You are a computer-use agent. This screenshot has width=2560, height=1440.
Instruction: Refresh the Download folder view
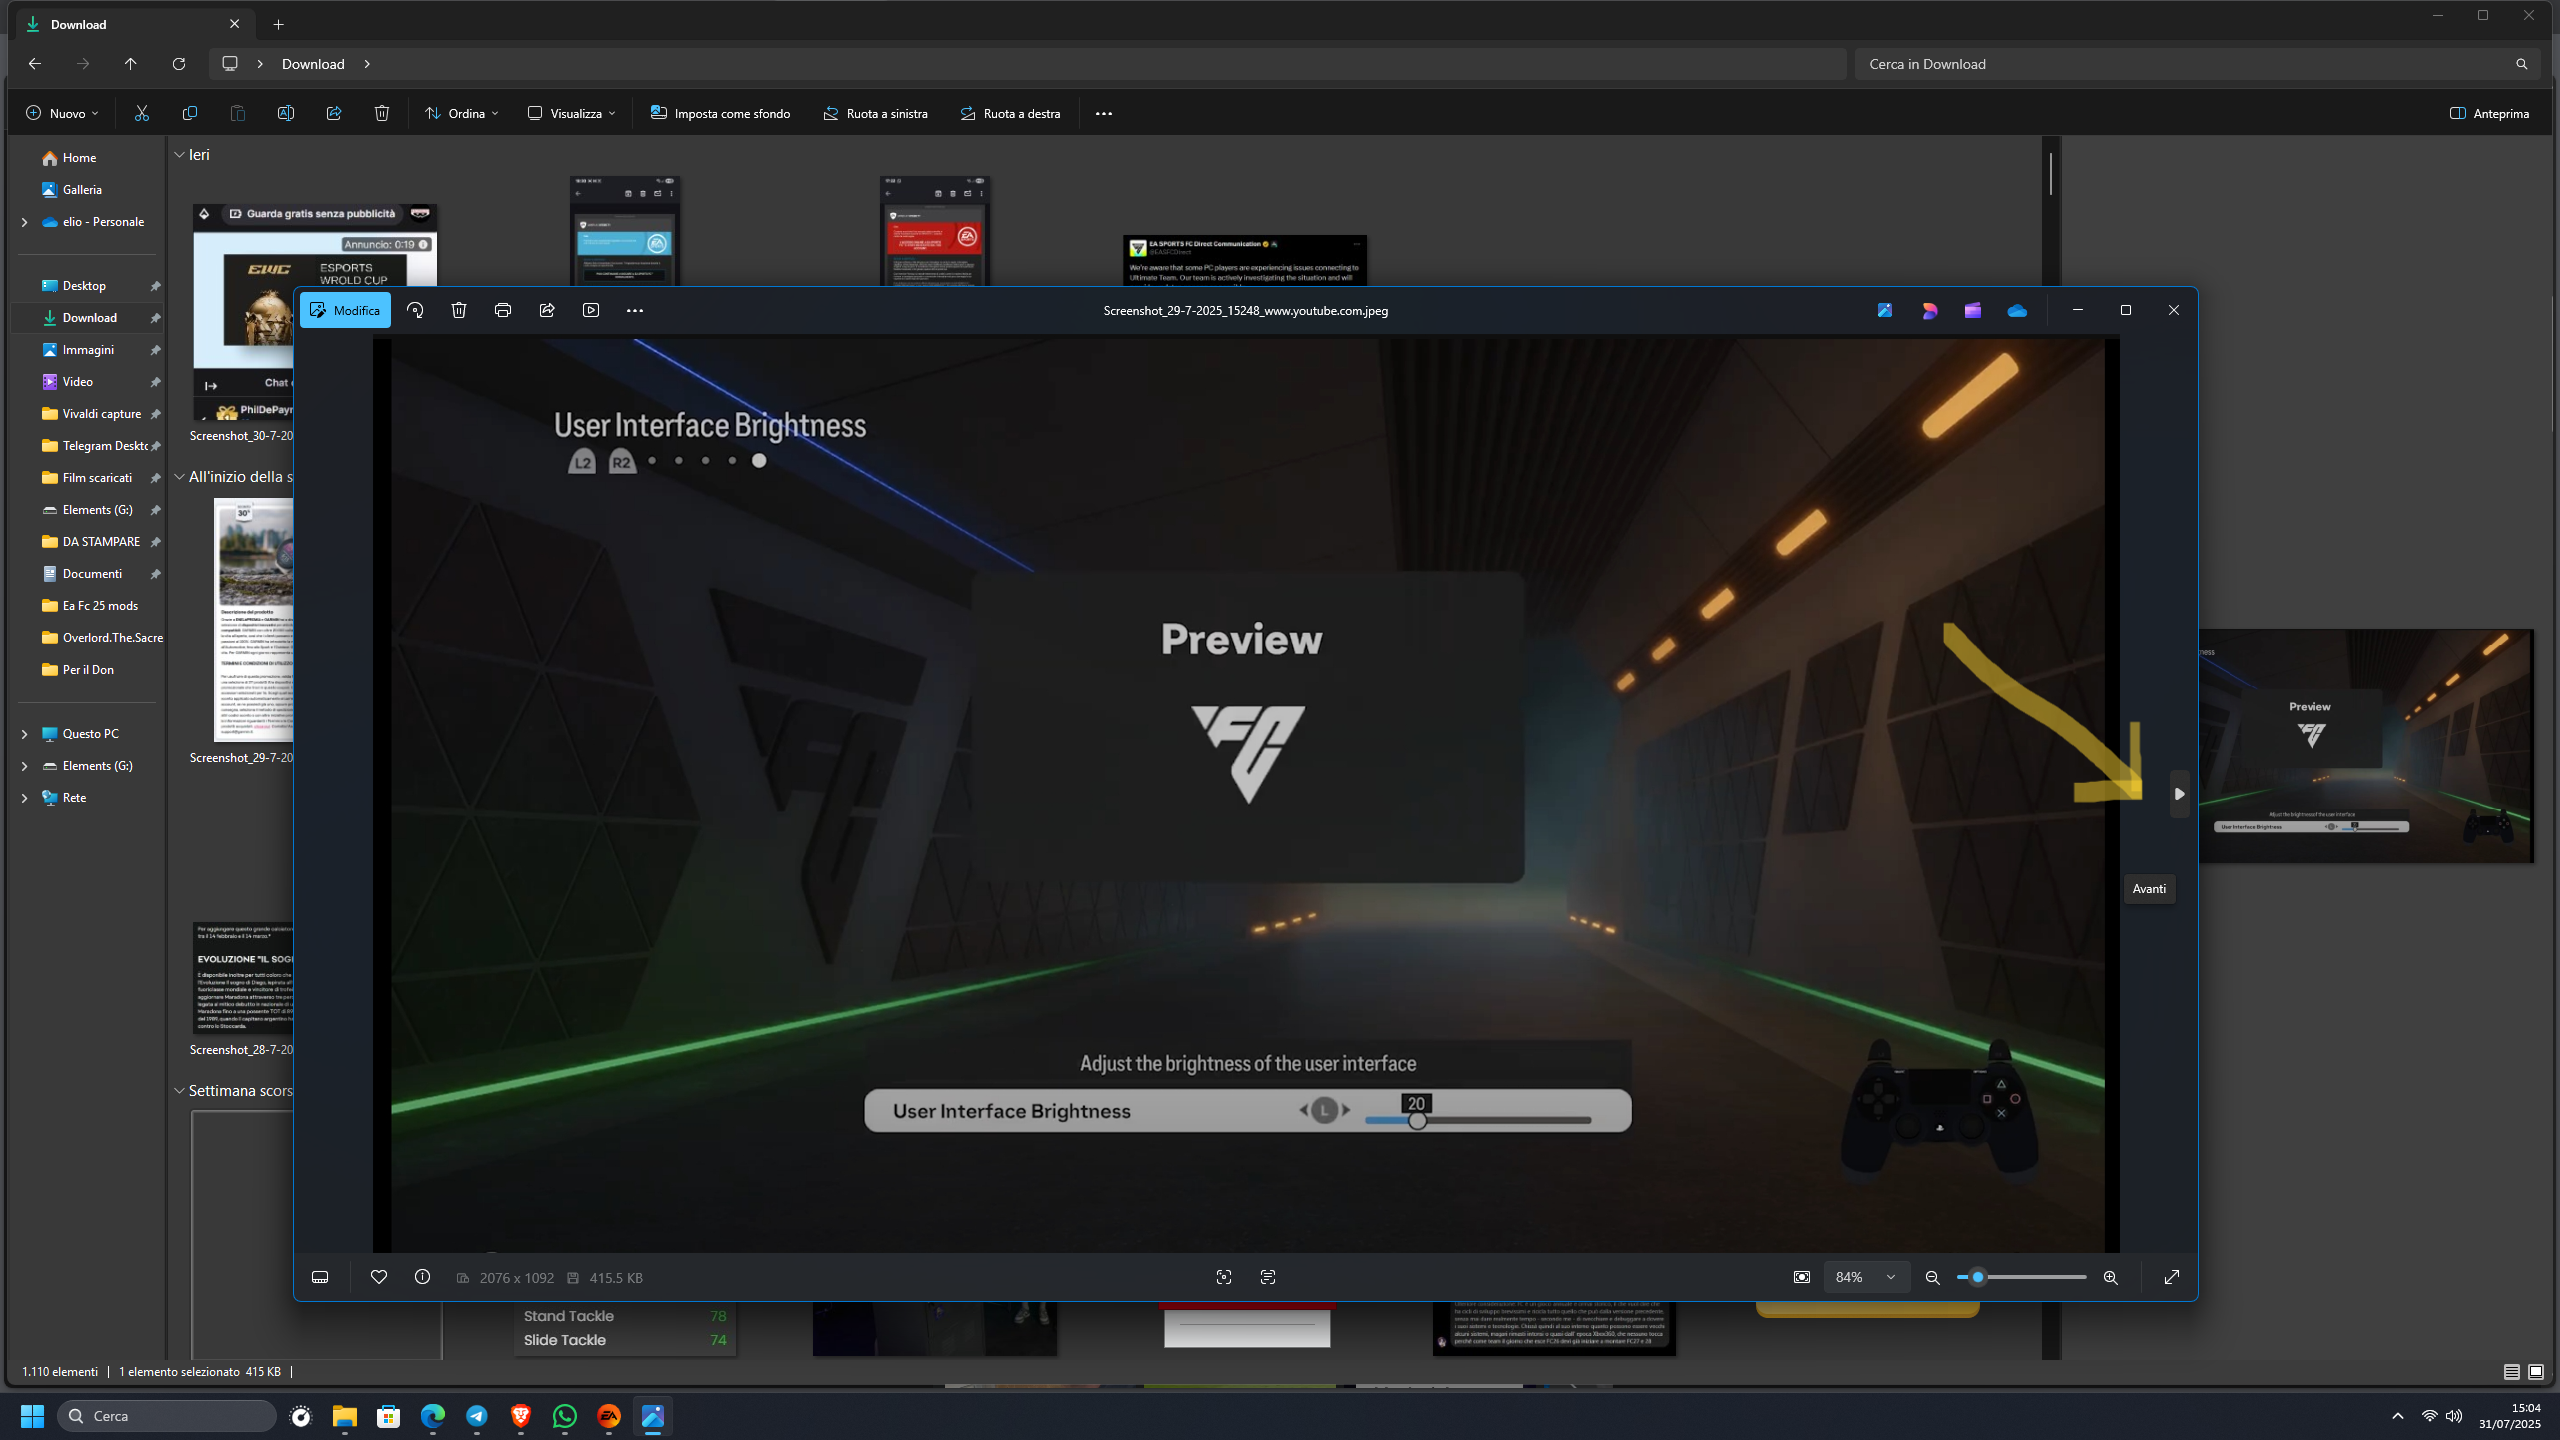pos(179,64)
